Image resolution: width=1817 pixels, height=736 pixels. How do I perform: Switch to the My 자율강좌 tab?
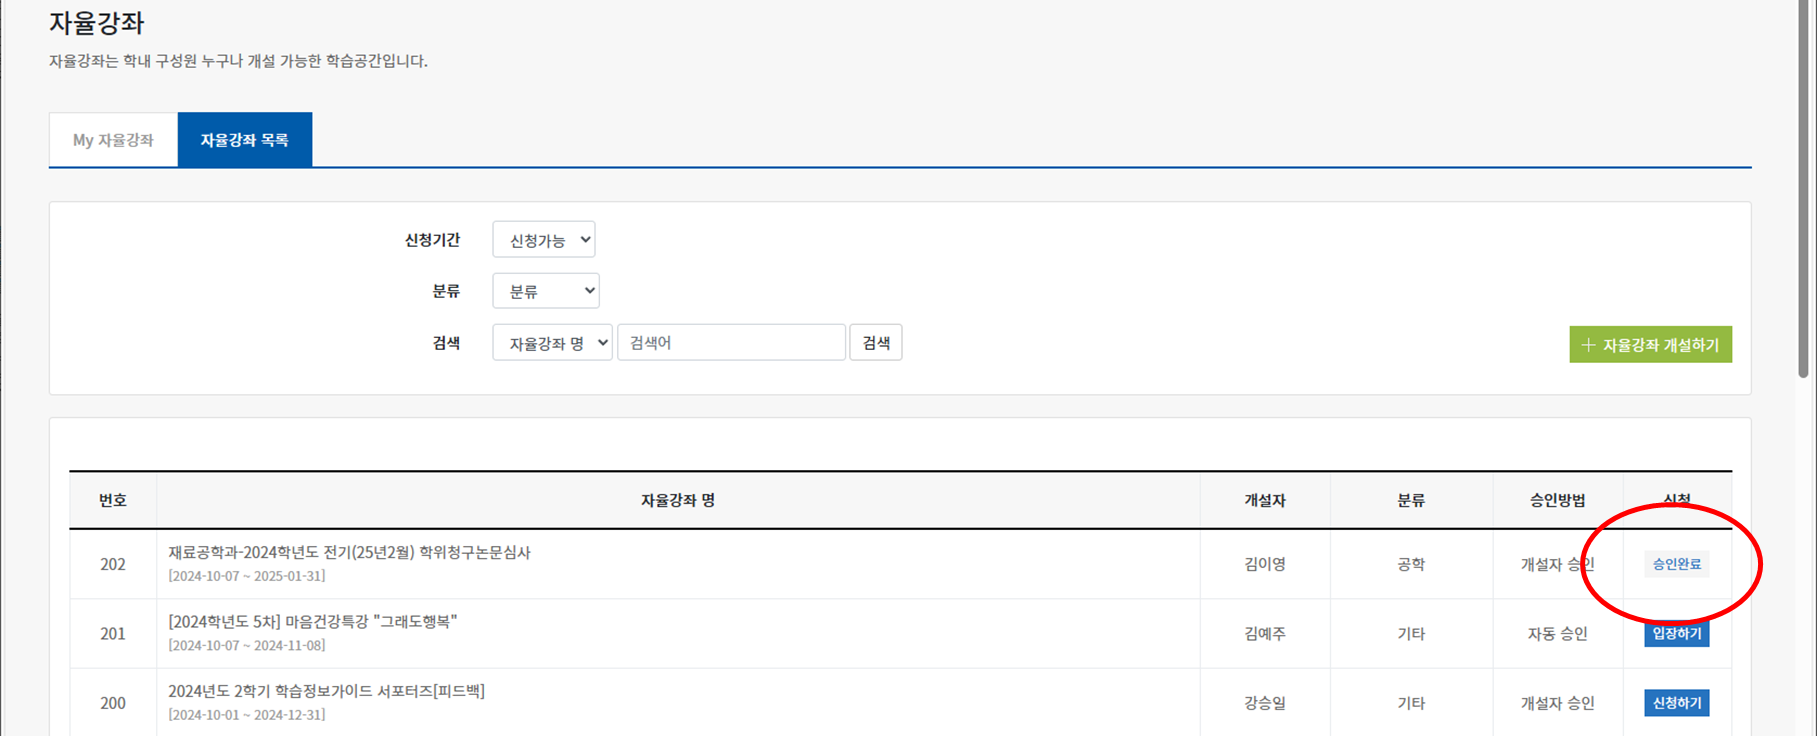[x=113, y=140]
